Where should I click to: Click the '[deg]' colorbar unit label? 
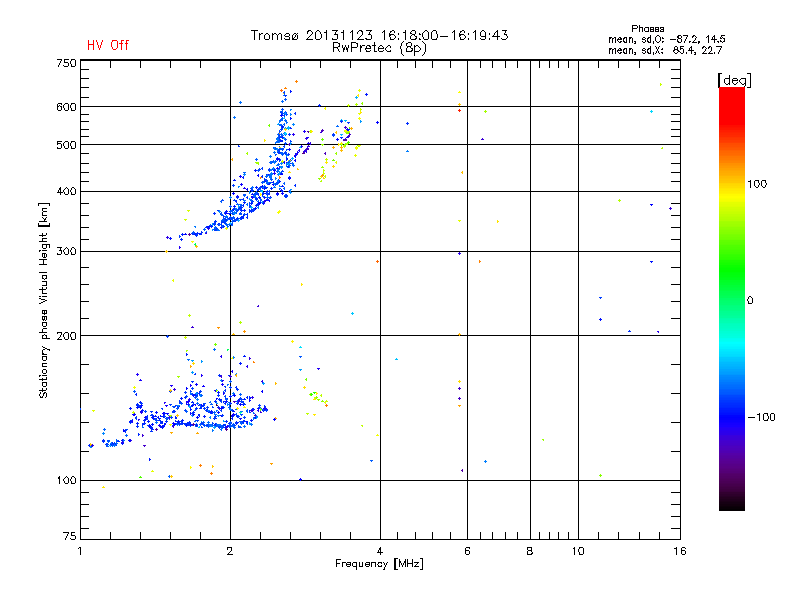(x=734, y=80)
